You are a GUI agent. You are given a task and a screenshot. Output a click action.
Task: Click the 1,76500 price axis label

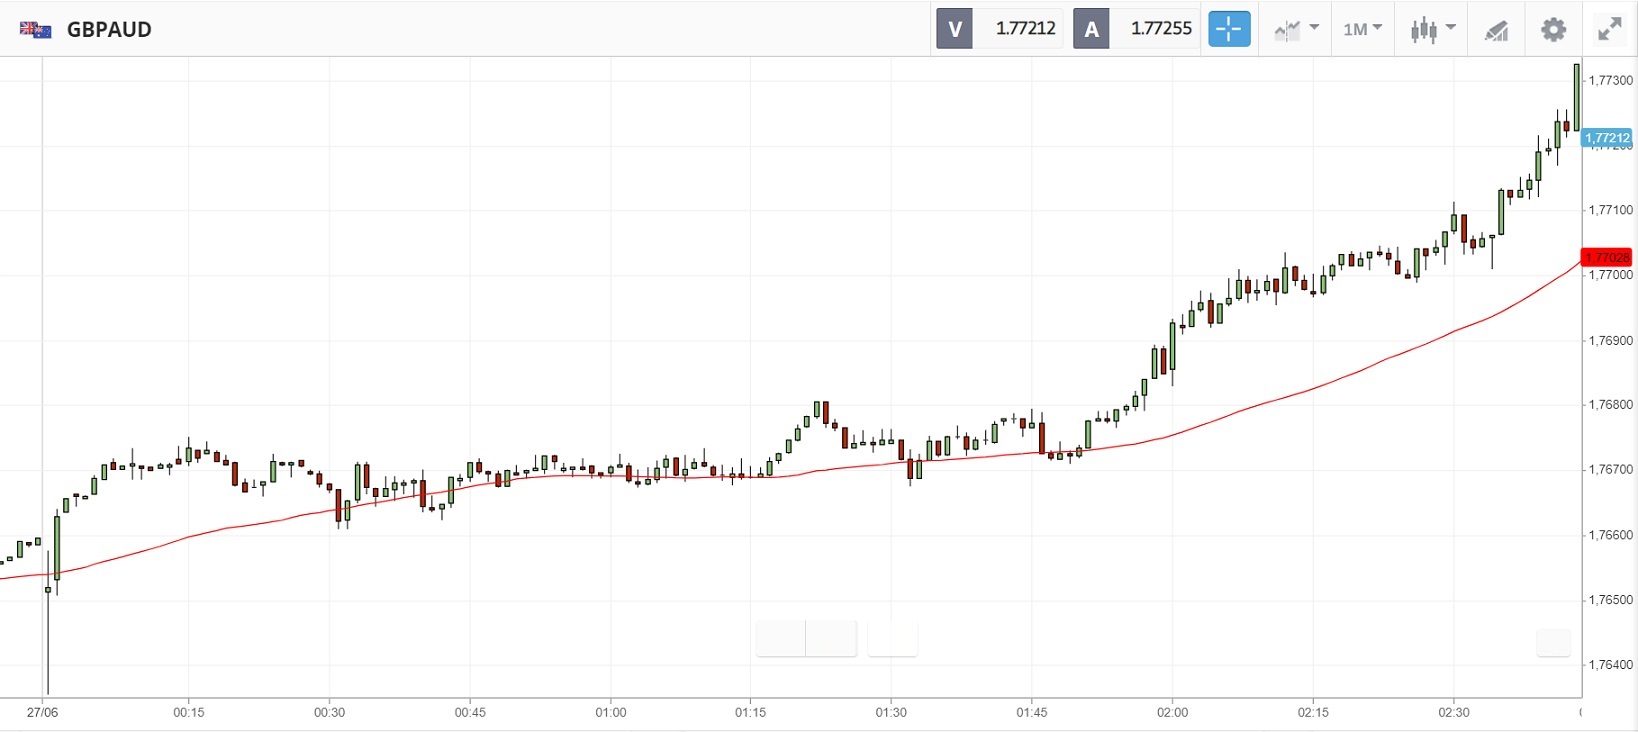(x=1611, y=600)
